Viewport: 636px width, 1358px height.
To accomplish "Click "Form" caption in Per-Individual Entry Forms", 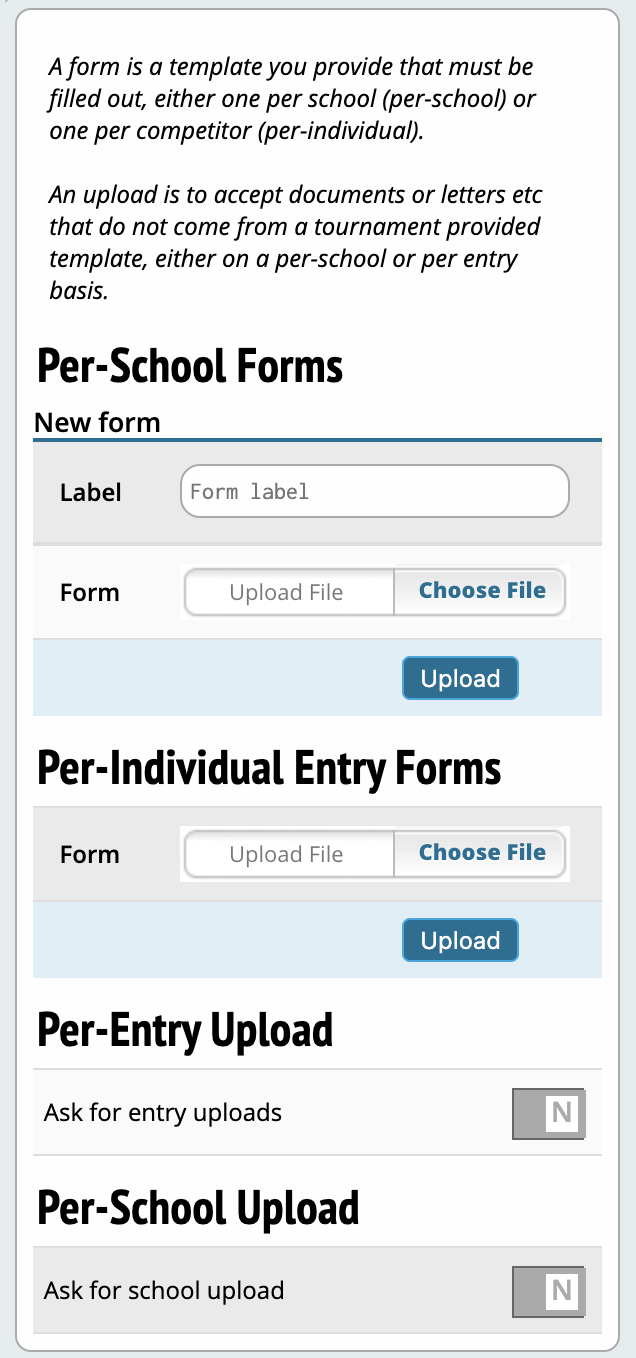I will pos(90,854).
